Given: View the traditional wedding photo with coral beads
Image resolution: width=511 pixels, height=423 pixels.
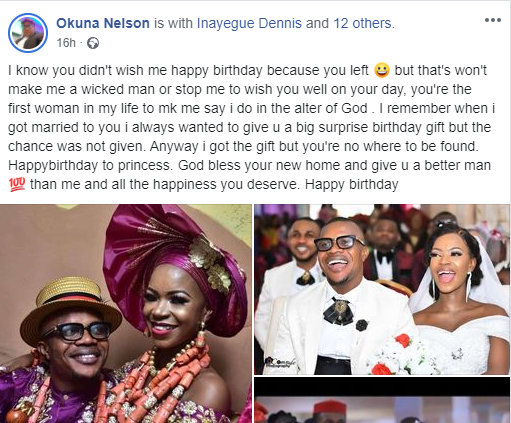Looking at the screenshot, I should tap(126, 313).
